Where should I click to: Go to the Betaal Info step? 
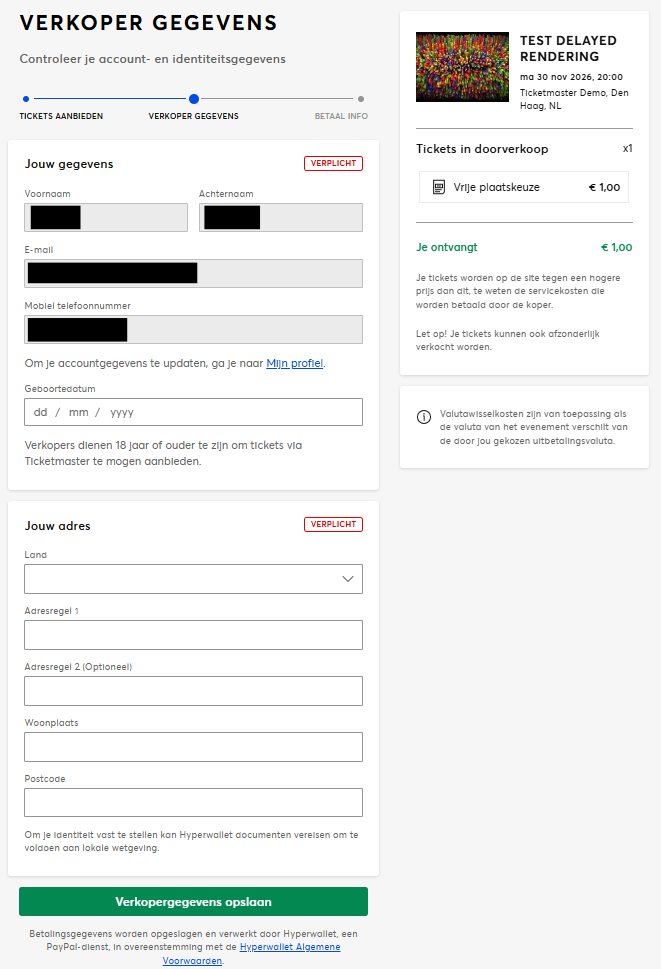click(x=341, y=116)
